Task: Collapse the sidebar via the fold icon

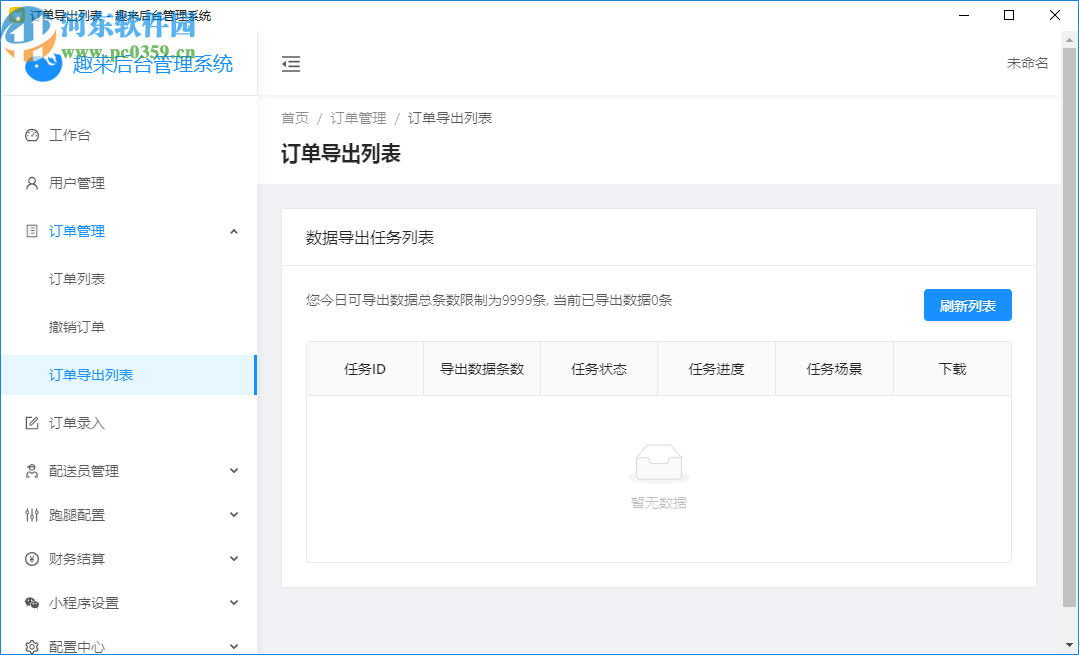Action: pyautogui.click(x=291, y=63)
